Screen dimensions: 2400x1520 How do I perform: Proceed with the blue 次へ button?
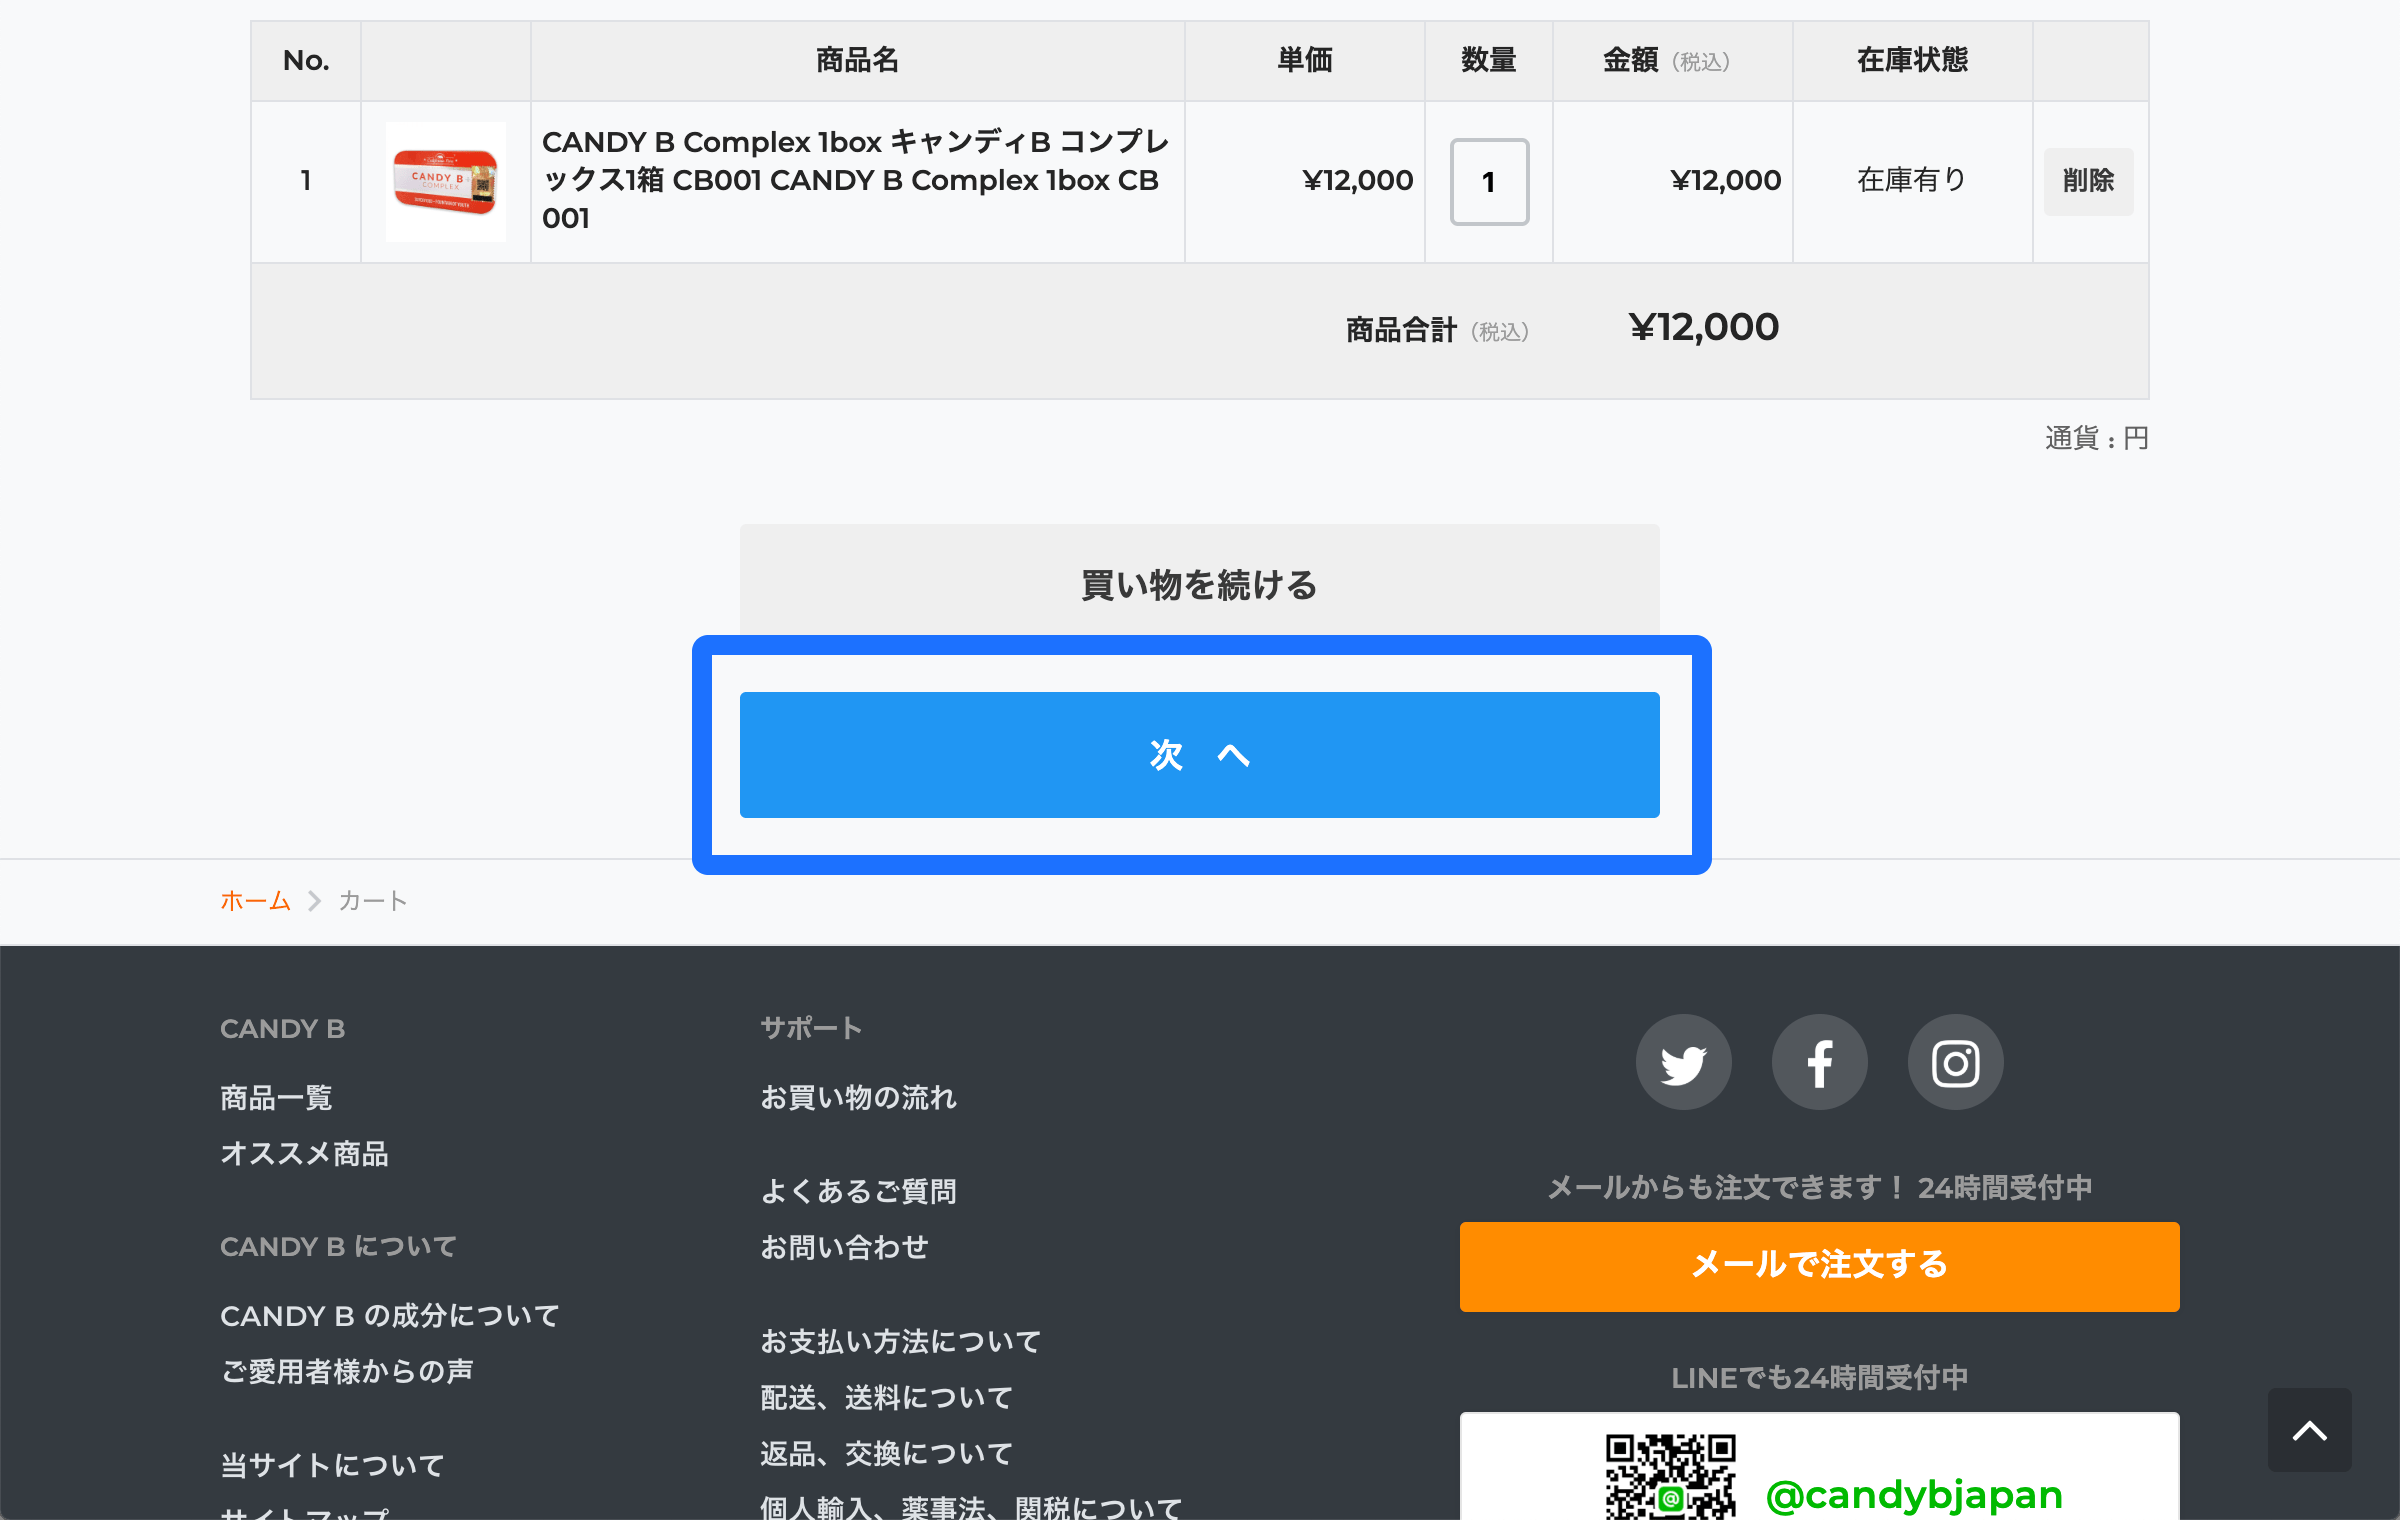tap(1199, 755)
